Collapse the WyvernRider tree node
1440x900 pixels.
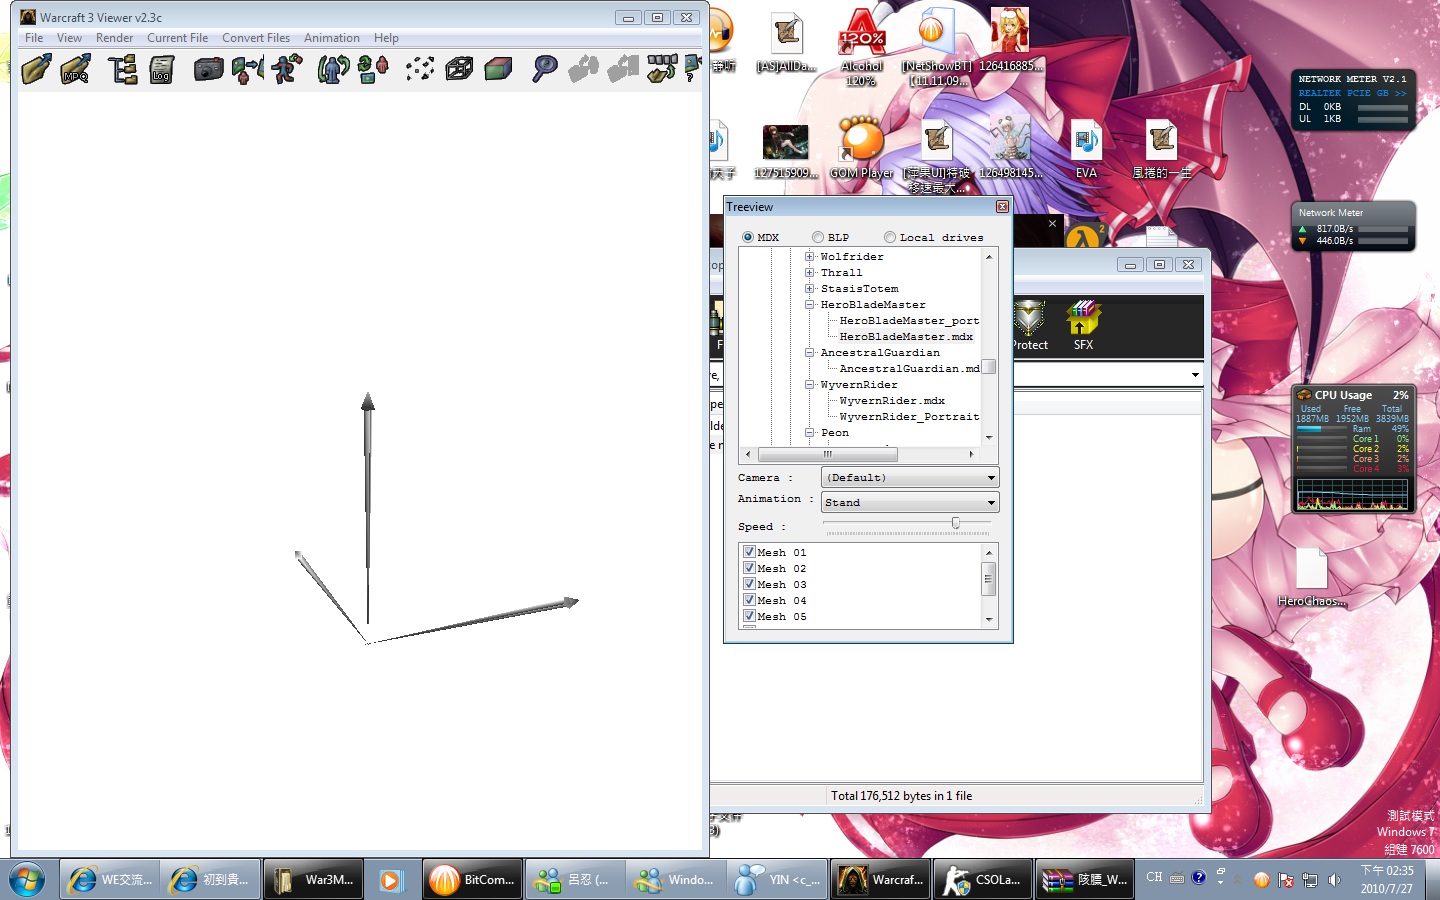click(809, 384)
